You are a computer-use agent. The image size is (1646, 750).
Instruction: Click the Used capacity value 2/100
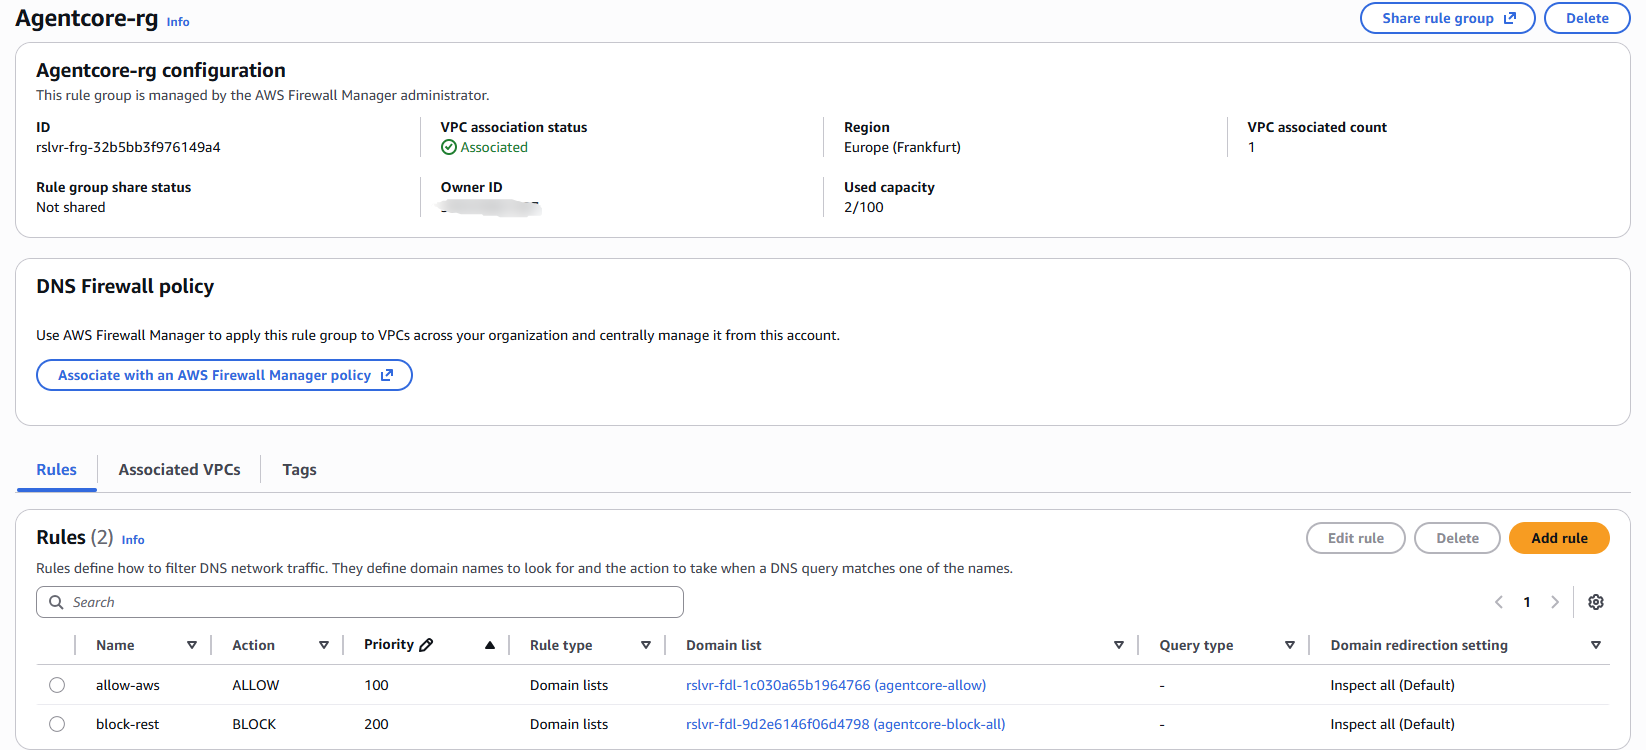point(864,207)
